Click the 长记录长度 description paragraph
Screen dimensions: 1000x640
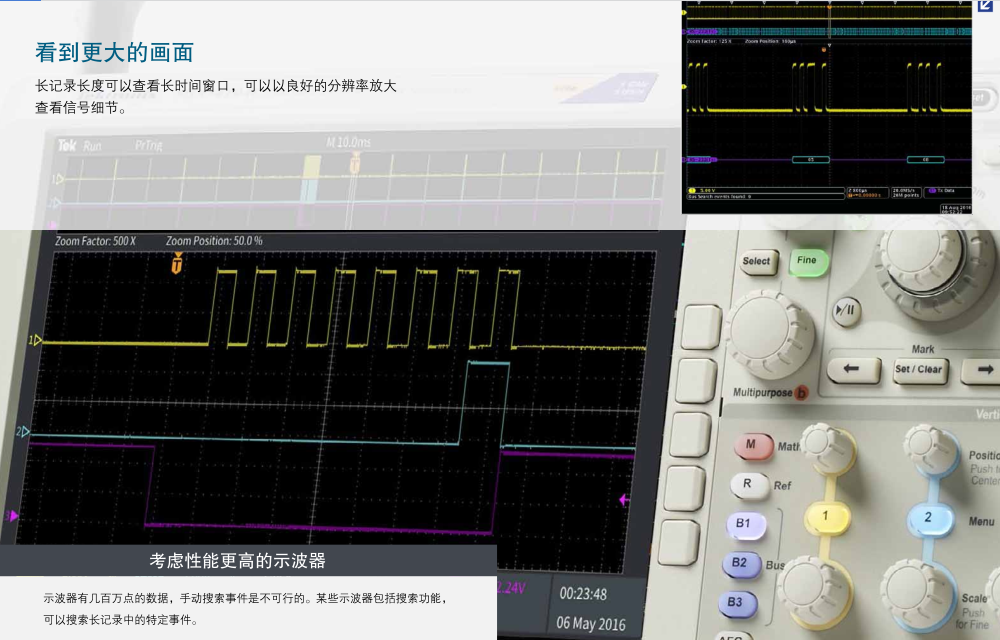click(x=216, y=96)
